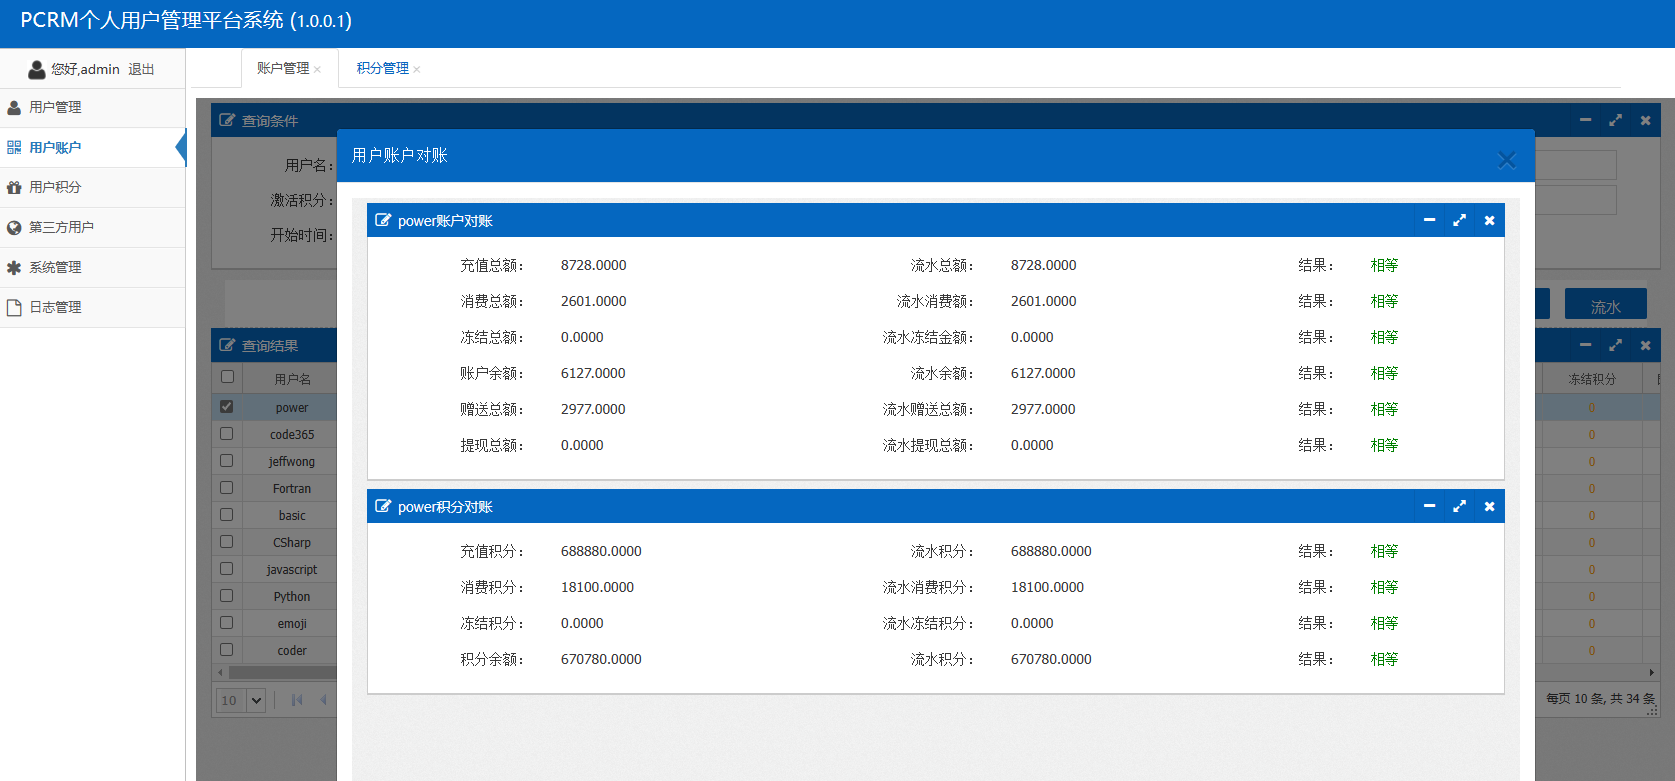Close the 用户账户对账 dialog with X
This screenshot has width=1675, height=781.
1506,160
